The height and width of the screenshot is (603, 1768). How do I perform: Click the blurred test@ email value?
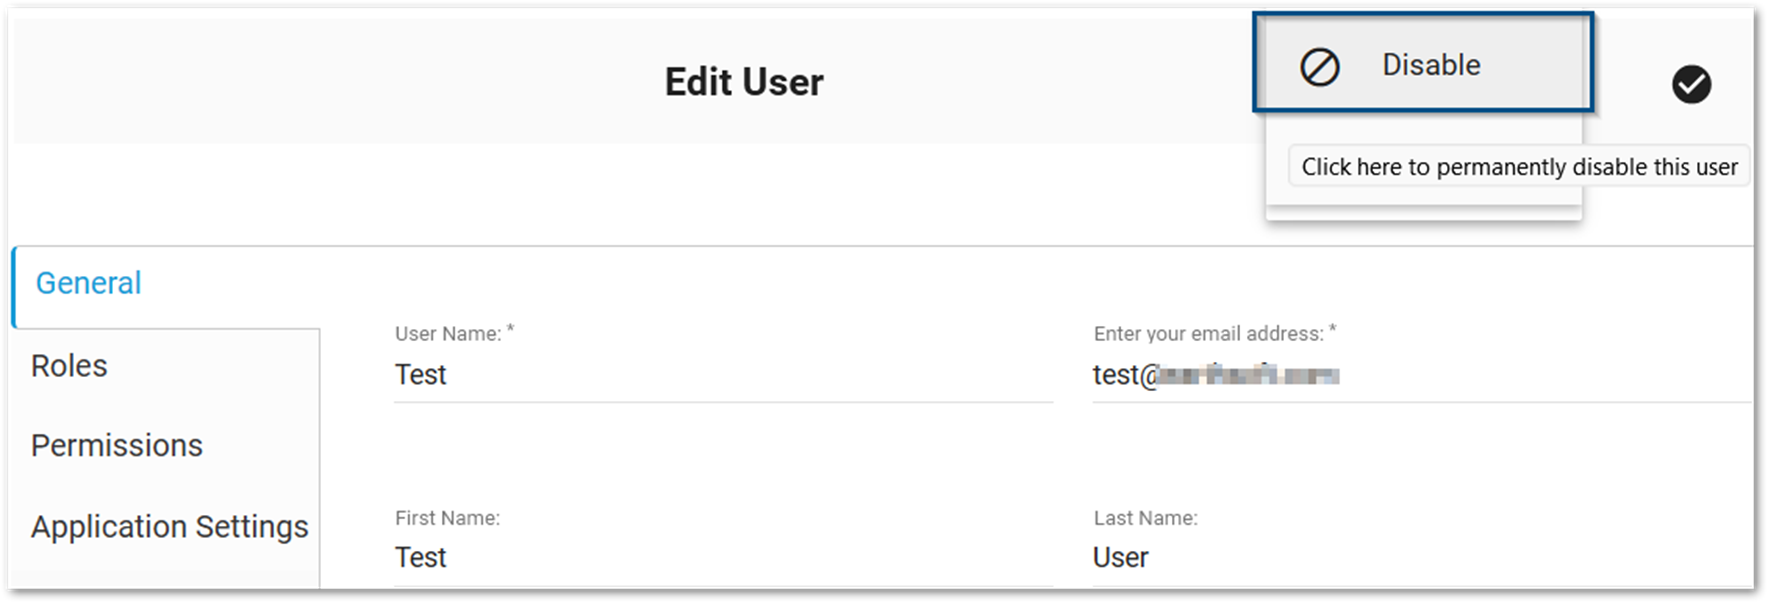[x=1215, y=375]
